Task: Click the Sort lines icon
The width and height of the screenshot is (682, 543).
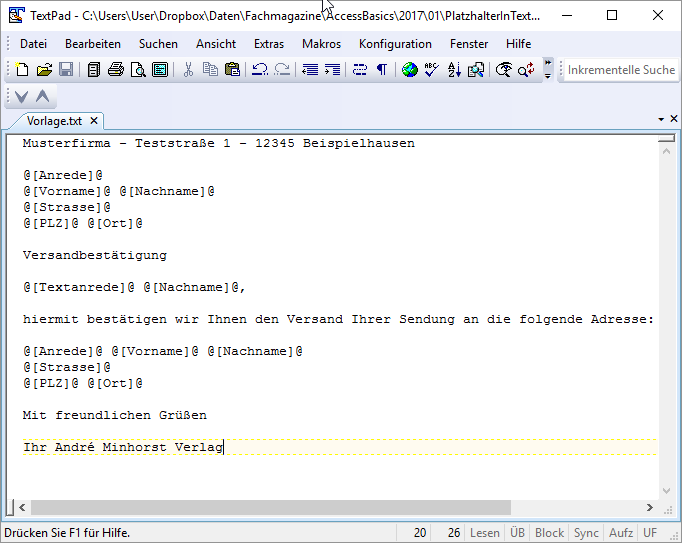Action: pyautogui.click(x=454, y=70)
